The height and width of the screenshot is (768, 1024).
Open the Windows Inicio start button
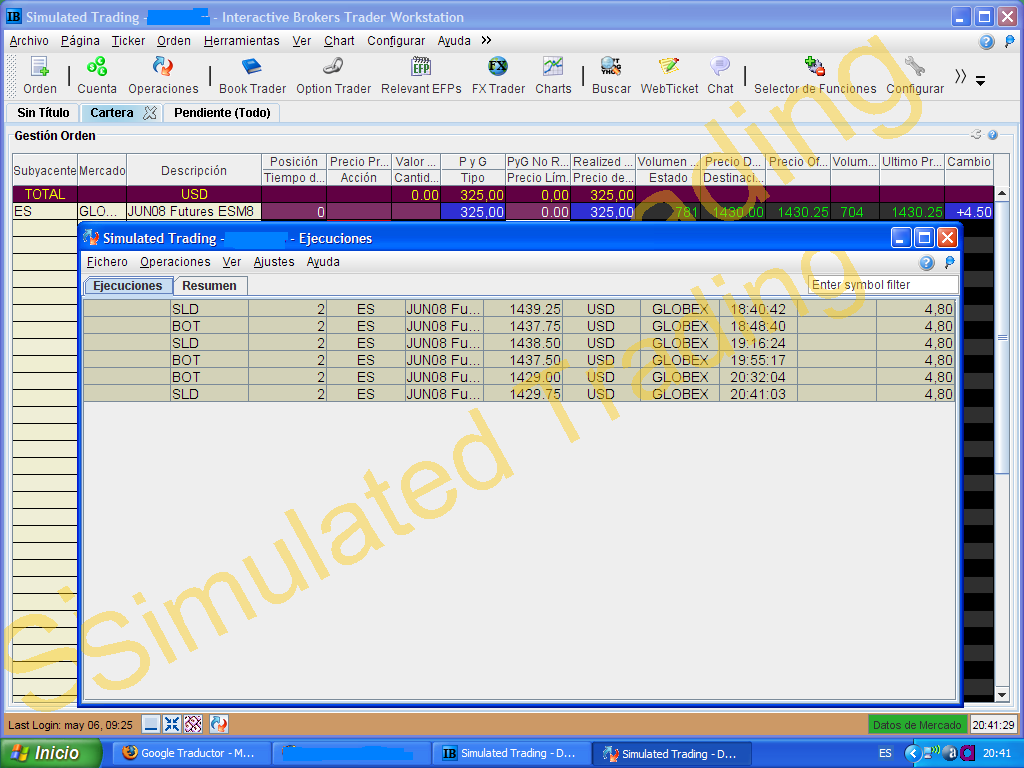51,753
